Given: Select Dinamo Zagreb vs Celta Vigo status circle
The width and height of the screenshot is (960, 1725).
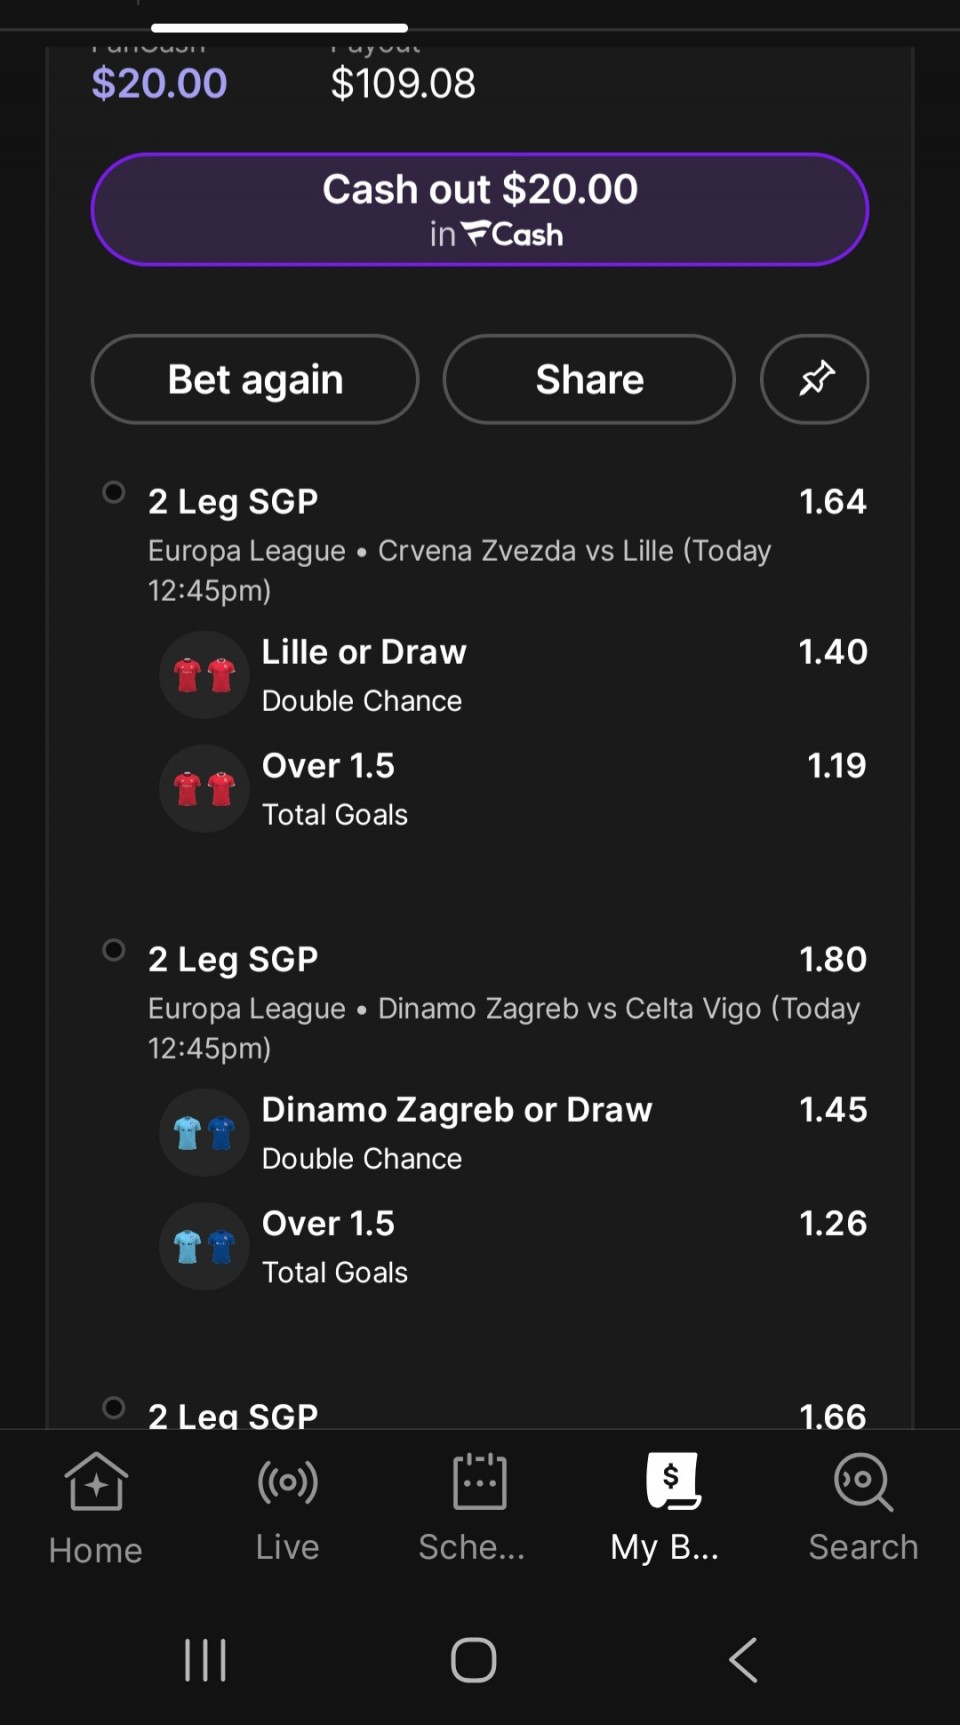Looking at the screenshot, I should click(x=114, y=950).
